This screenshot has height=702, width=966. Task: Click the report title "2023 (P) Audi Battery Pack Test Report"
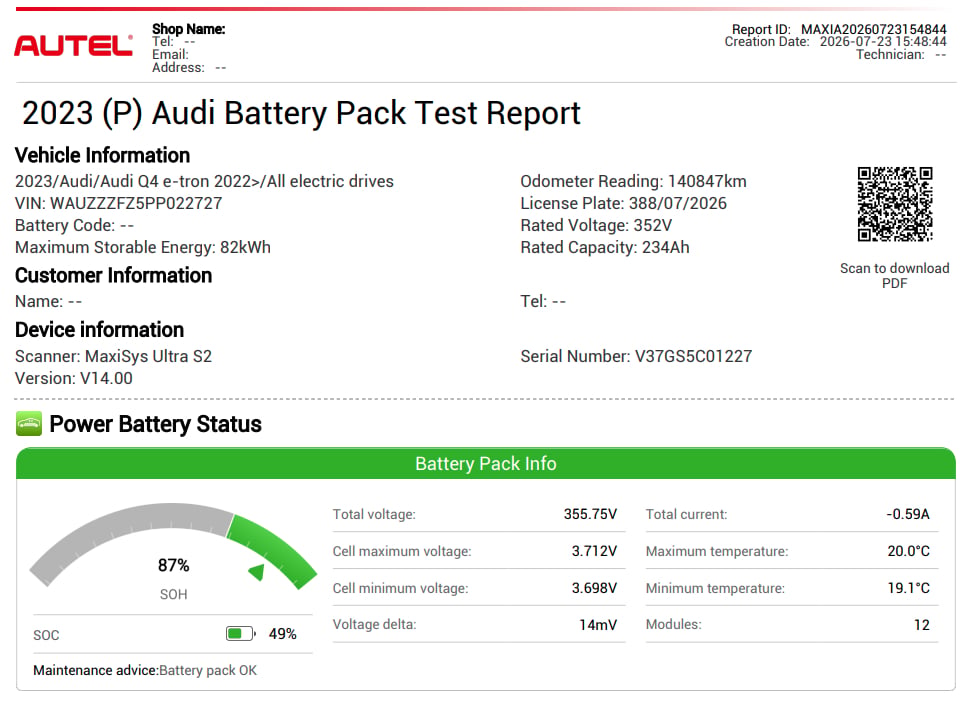coord(301,113)
